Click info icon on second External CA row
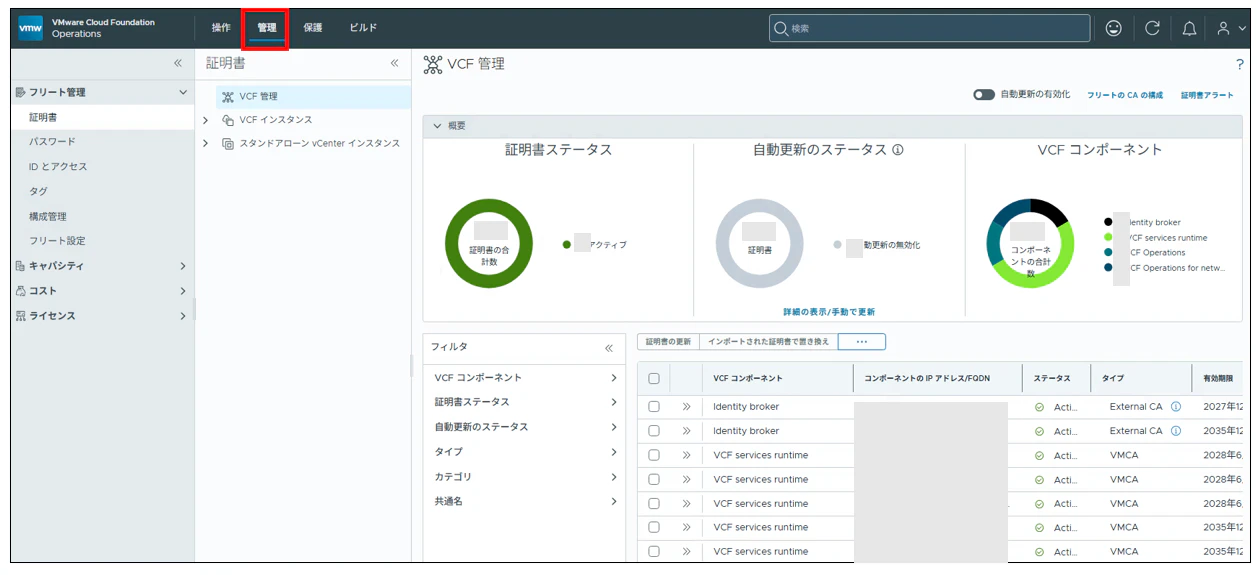The height and width of the screenshot is (575, 1257). pos(1176,431)
